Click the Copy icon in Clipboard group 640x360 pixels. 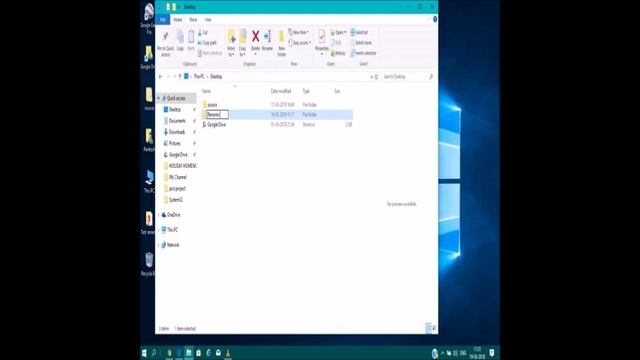click(x=180, y=37)
